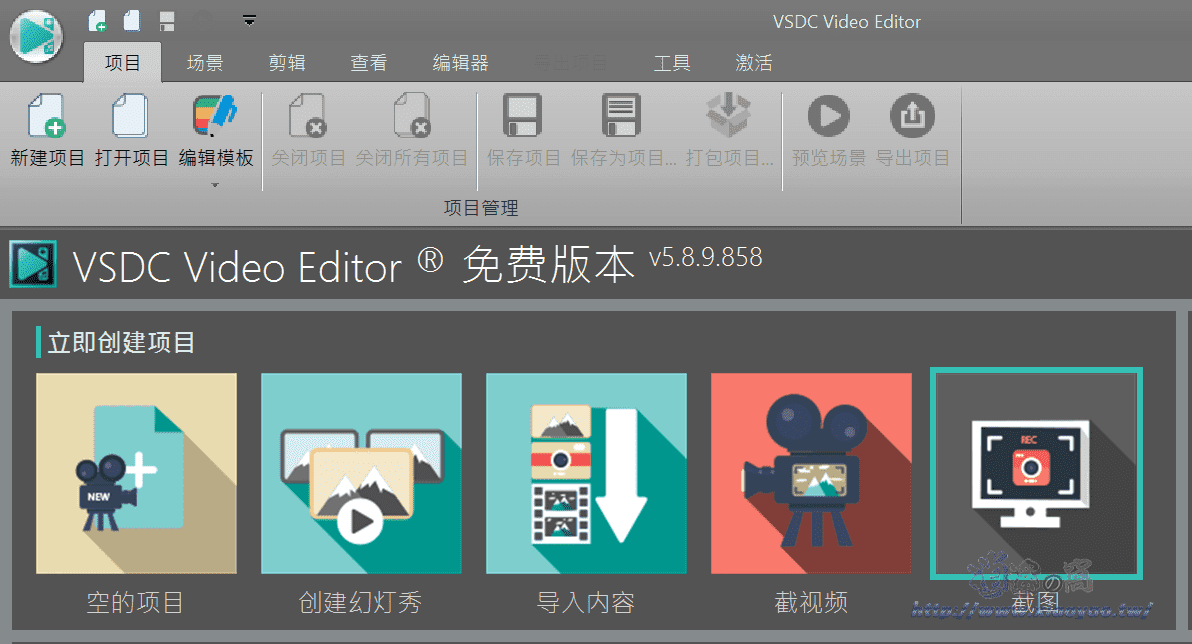Click the 项目管理 ribbon group label

tap(481, 208)
